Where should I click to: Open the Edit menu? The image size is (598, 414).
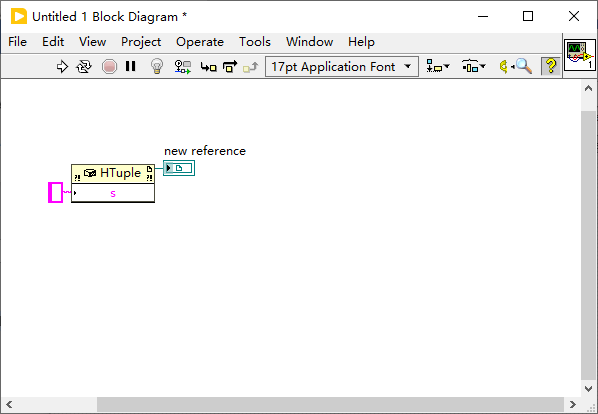(x=53, y=42)
